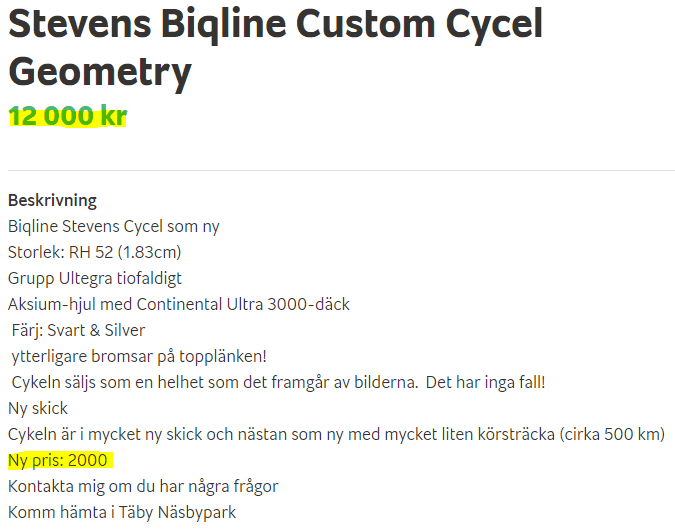Click the line "ytterligare bromsar på topplänken!"
The image size is (675, 531).
[140, 356]
